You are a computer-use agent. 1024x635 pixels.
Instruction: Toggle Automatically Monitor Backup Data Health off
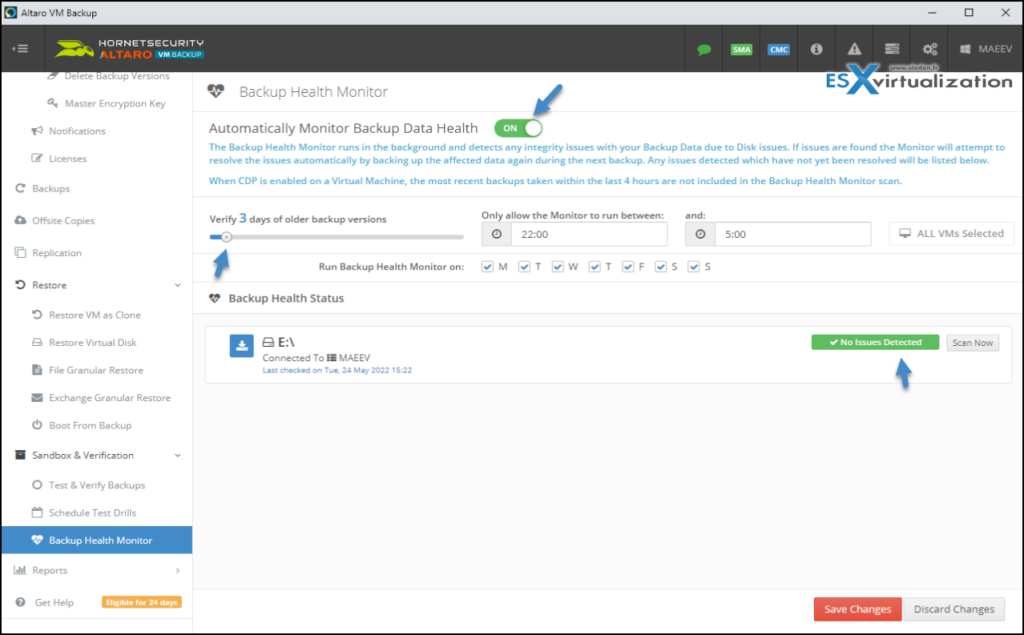(x=518, y=128)
